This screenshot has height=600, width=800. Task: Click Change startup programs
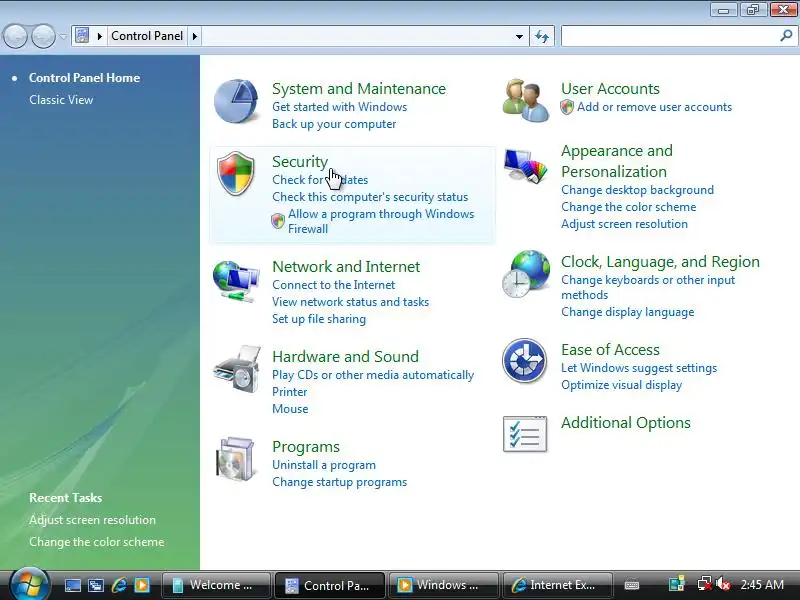click(x=339, y=482)
